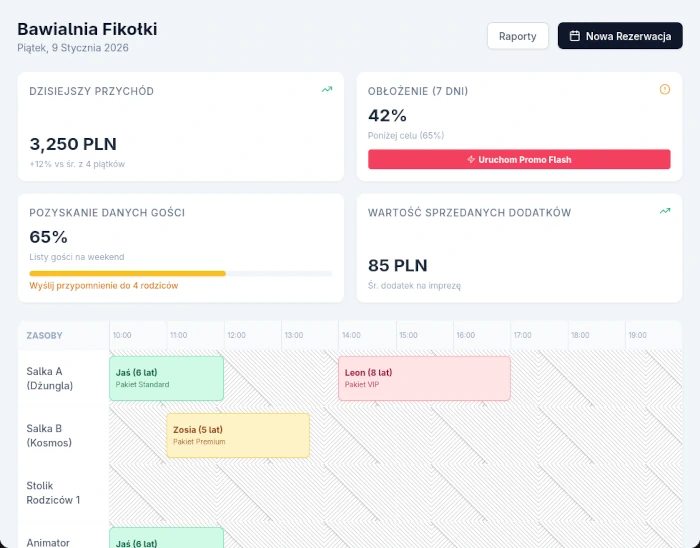The width and height of the screenshot is (700, 548).
Task: Open Jaś booking in Salka A
Action: point(166,378)
